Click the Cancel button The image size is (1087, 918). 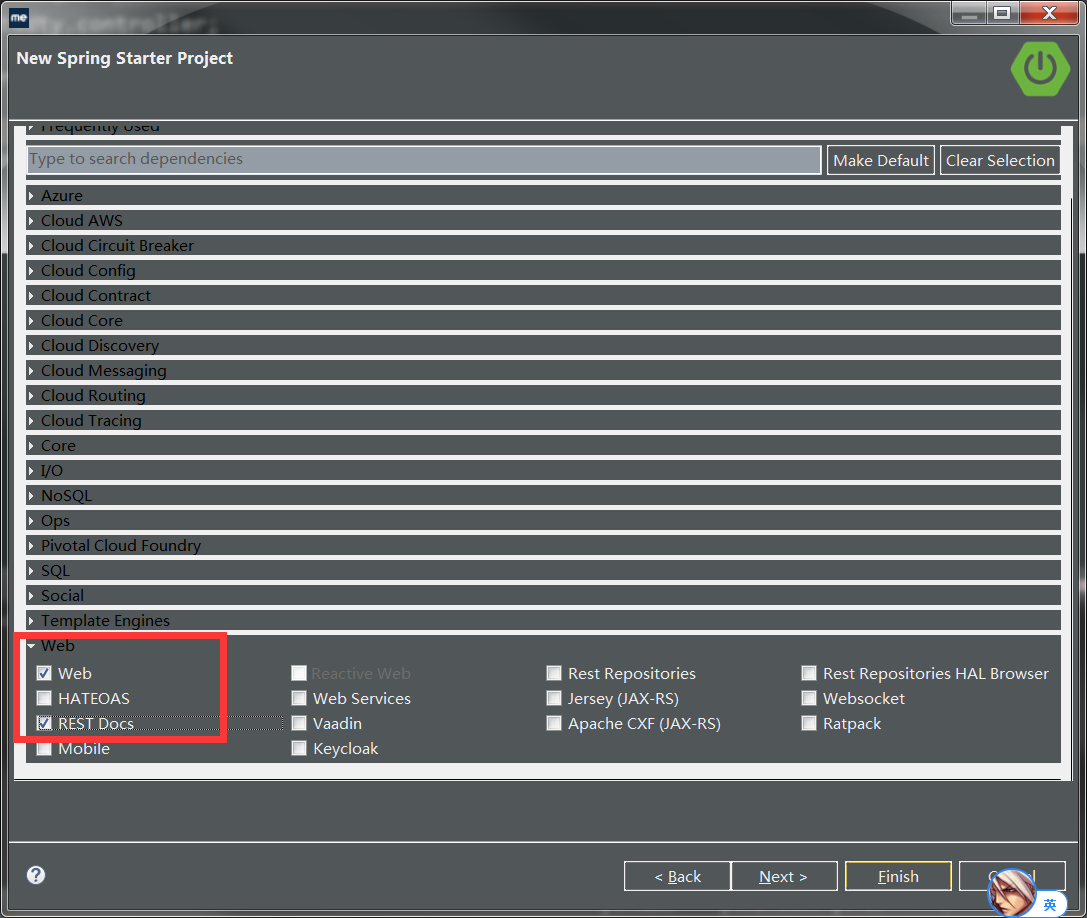point(1012,876)
